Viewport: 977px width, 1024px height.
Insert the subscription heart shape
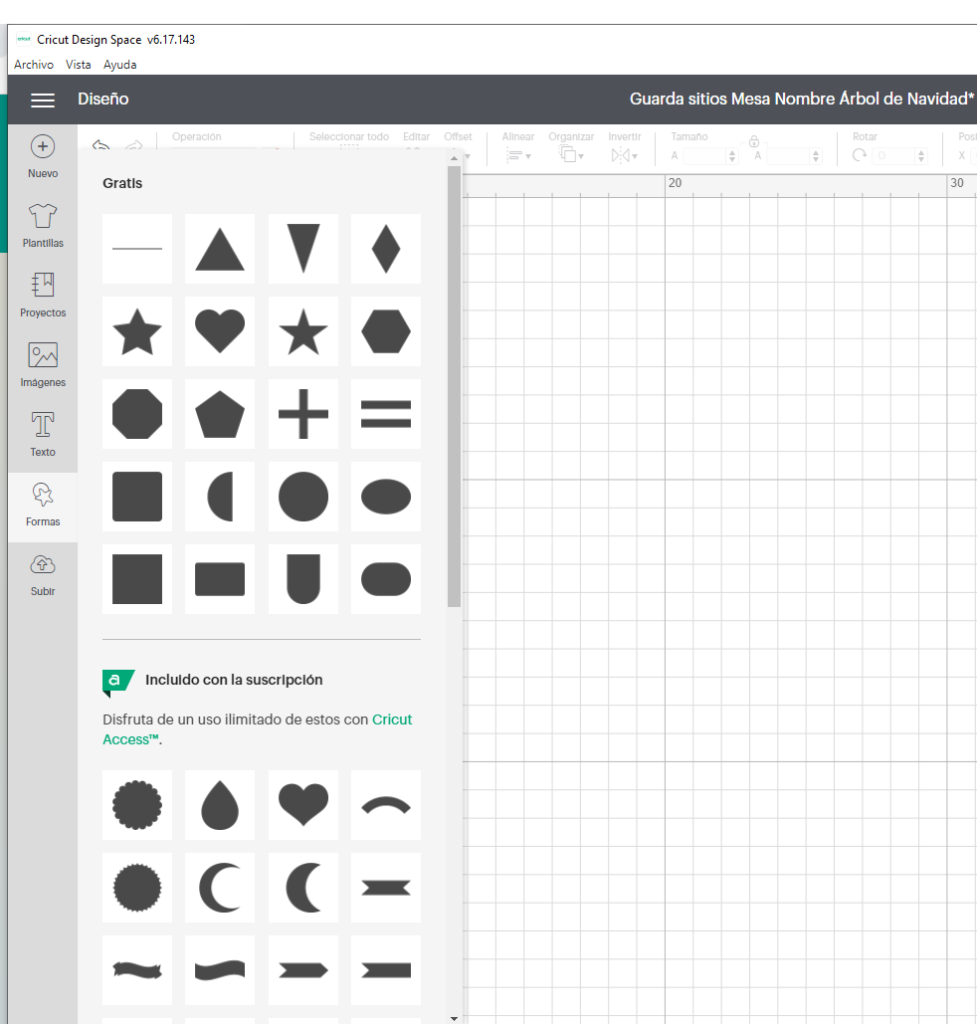(x=303, y=805)
